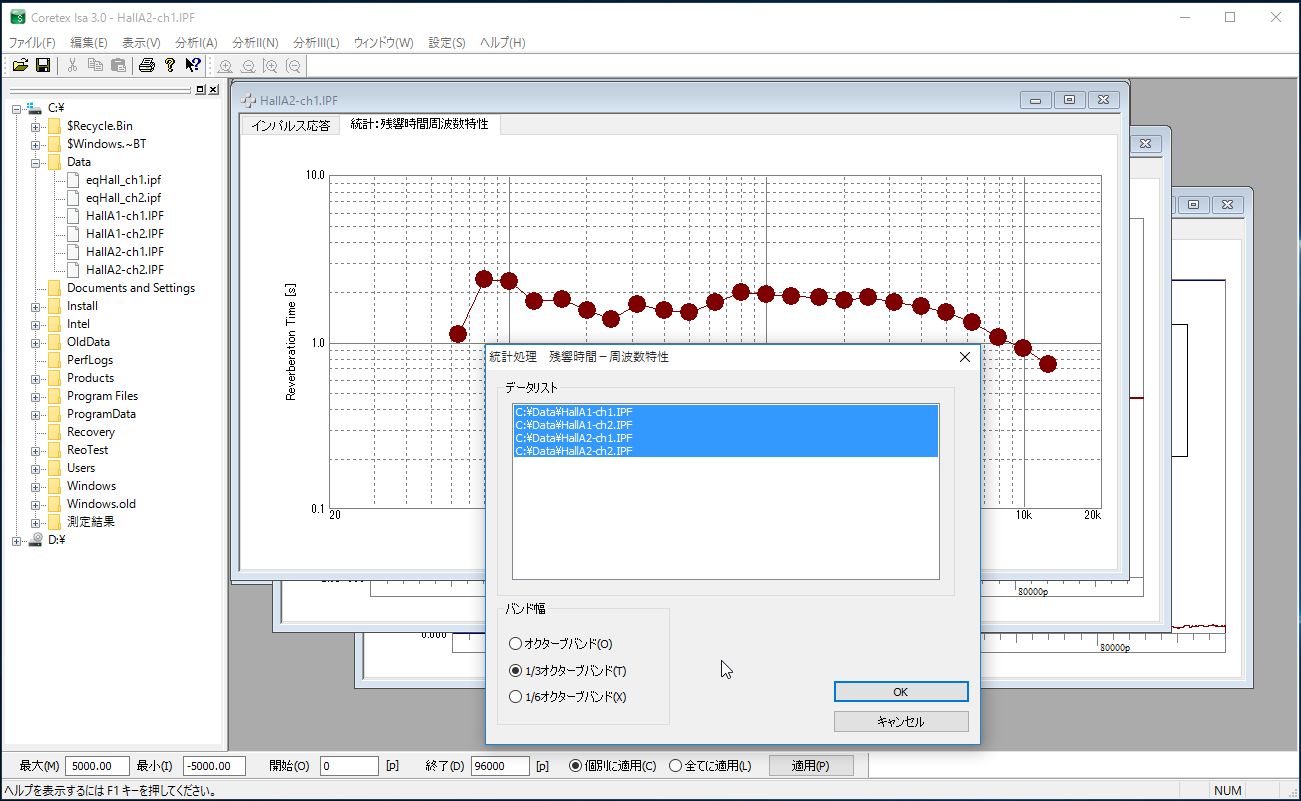Viewport: 1301px width, 801px height.
Task: Click the 最大(M) input field
Action: pyautogui.click(x=98, y=766)
